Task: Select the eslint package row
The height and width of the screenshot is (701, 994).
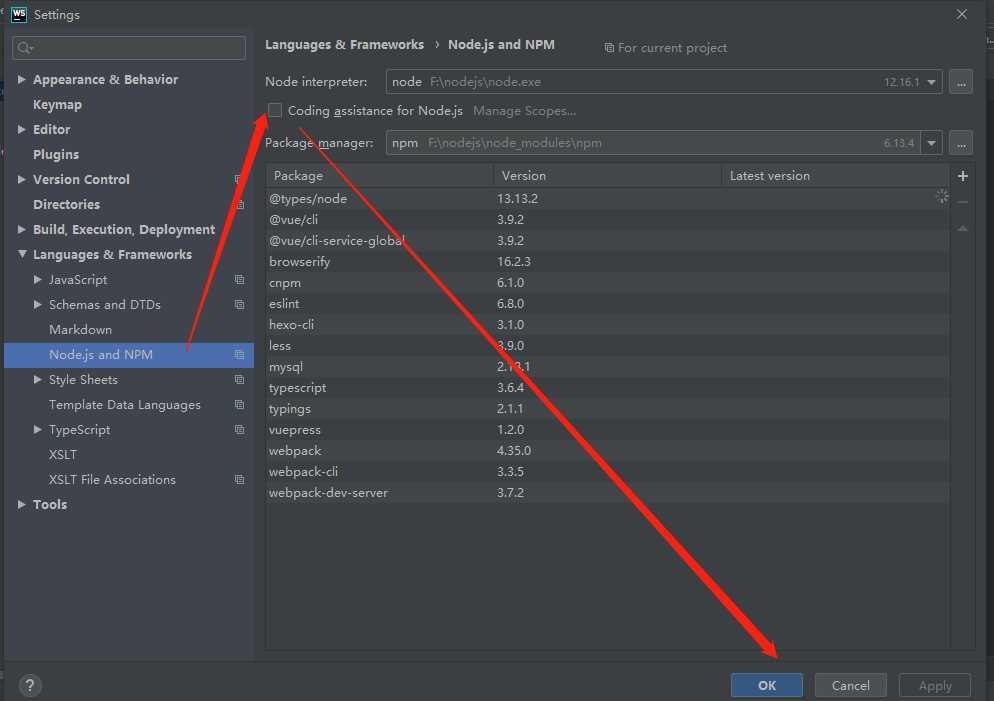Action: tap(607, 304)
